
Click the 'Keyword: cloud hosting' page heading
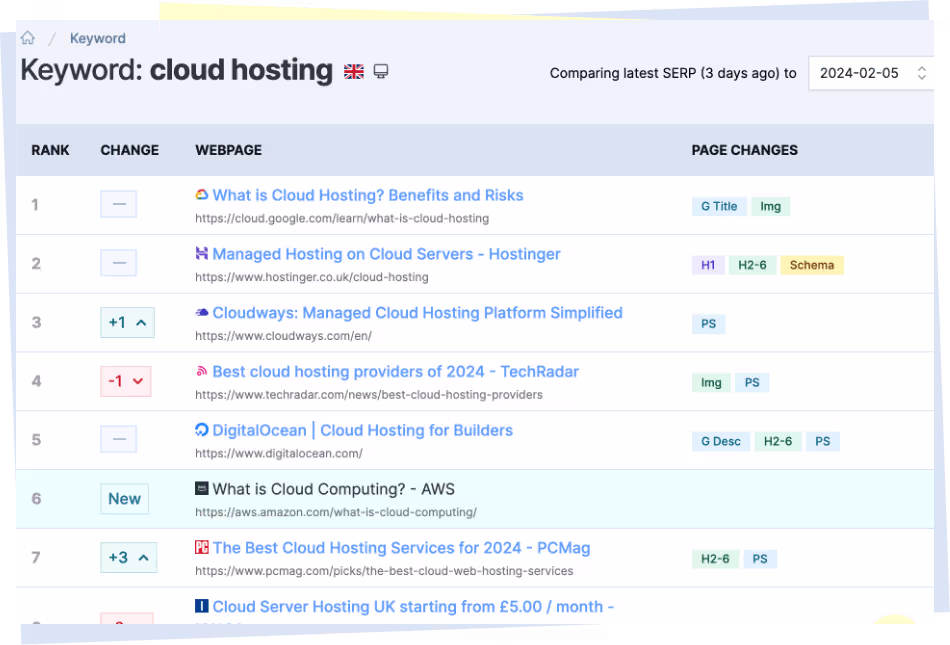coord(176,70)
